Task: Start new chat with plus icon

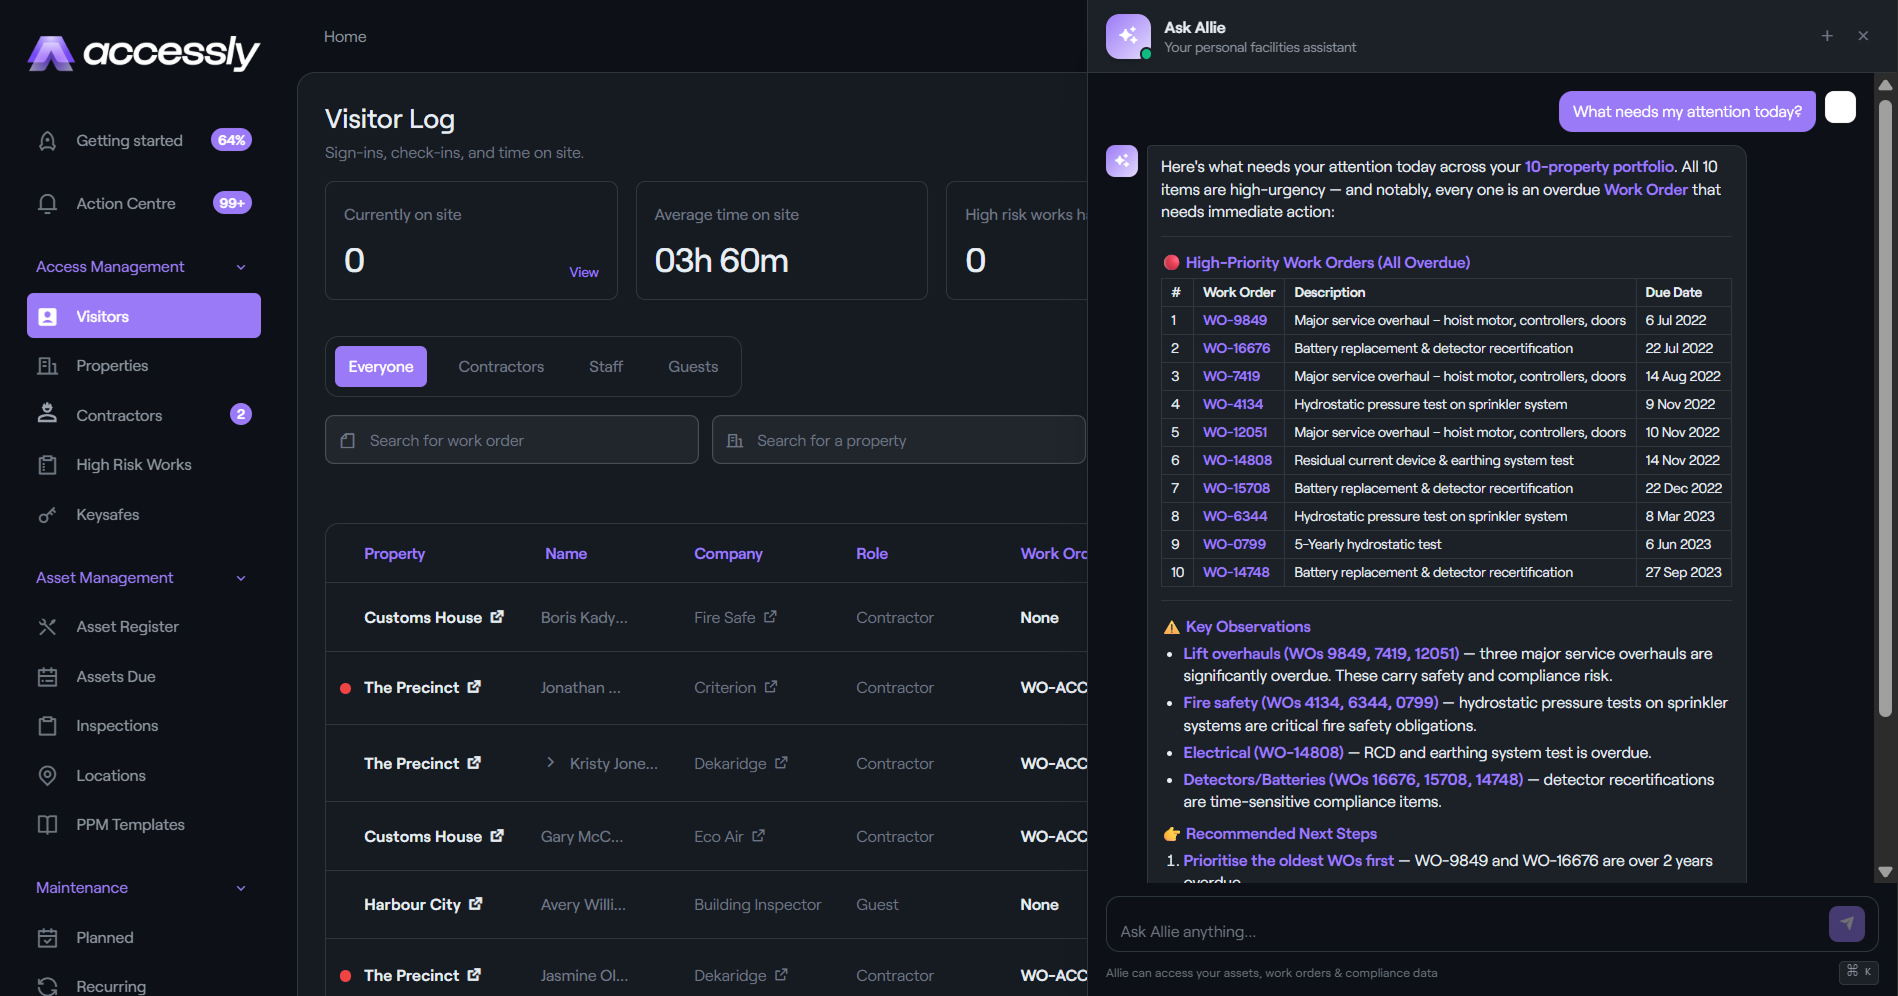Action: pos(1827,36)
